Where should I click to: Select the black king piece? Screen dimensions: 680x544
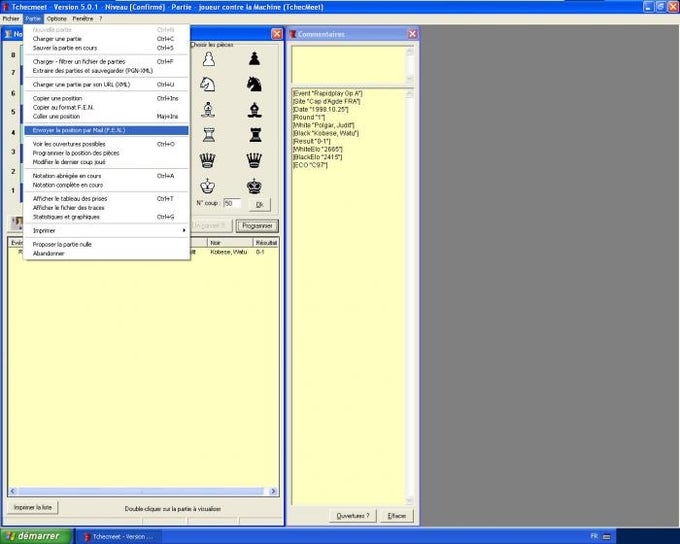coord(254,186)
